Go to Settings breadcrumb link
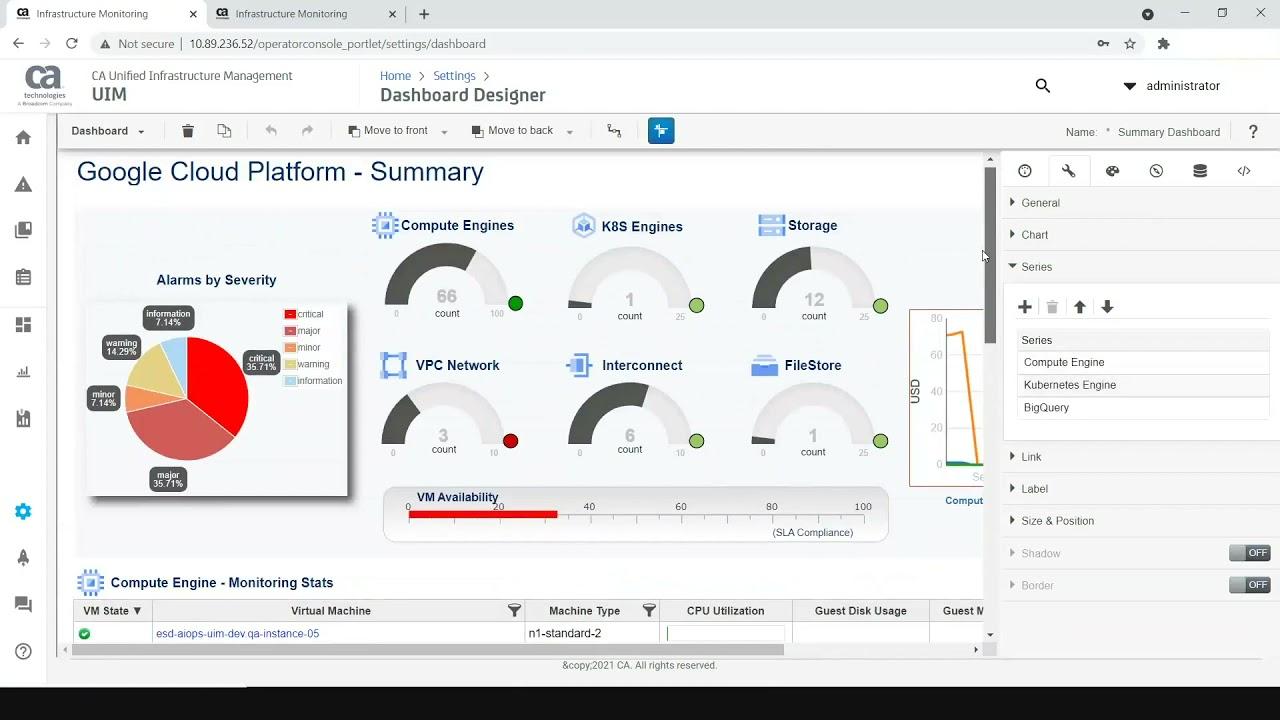This screenshot has width=1280, height=720. click(x=454, y=76)
